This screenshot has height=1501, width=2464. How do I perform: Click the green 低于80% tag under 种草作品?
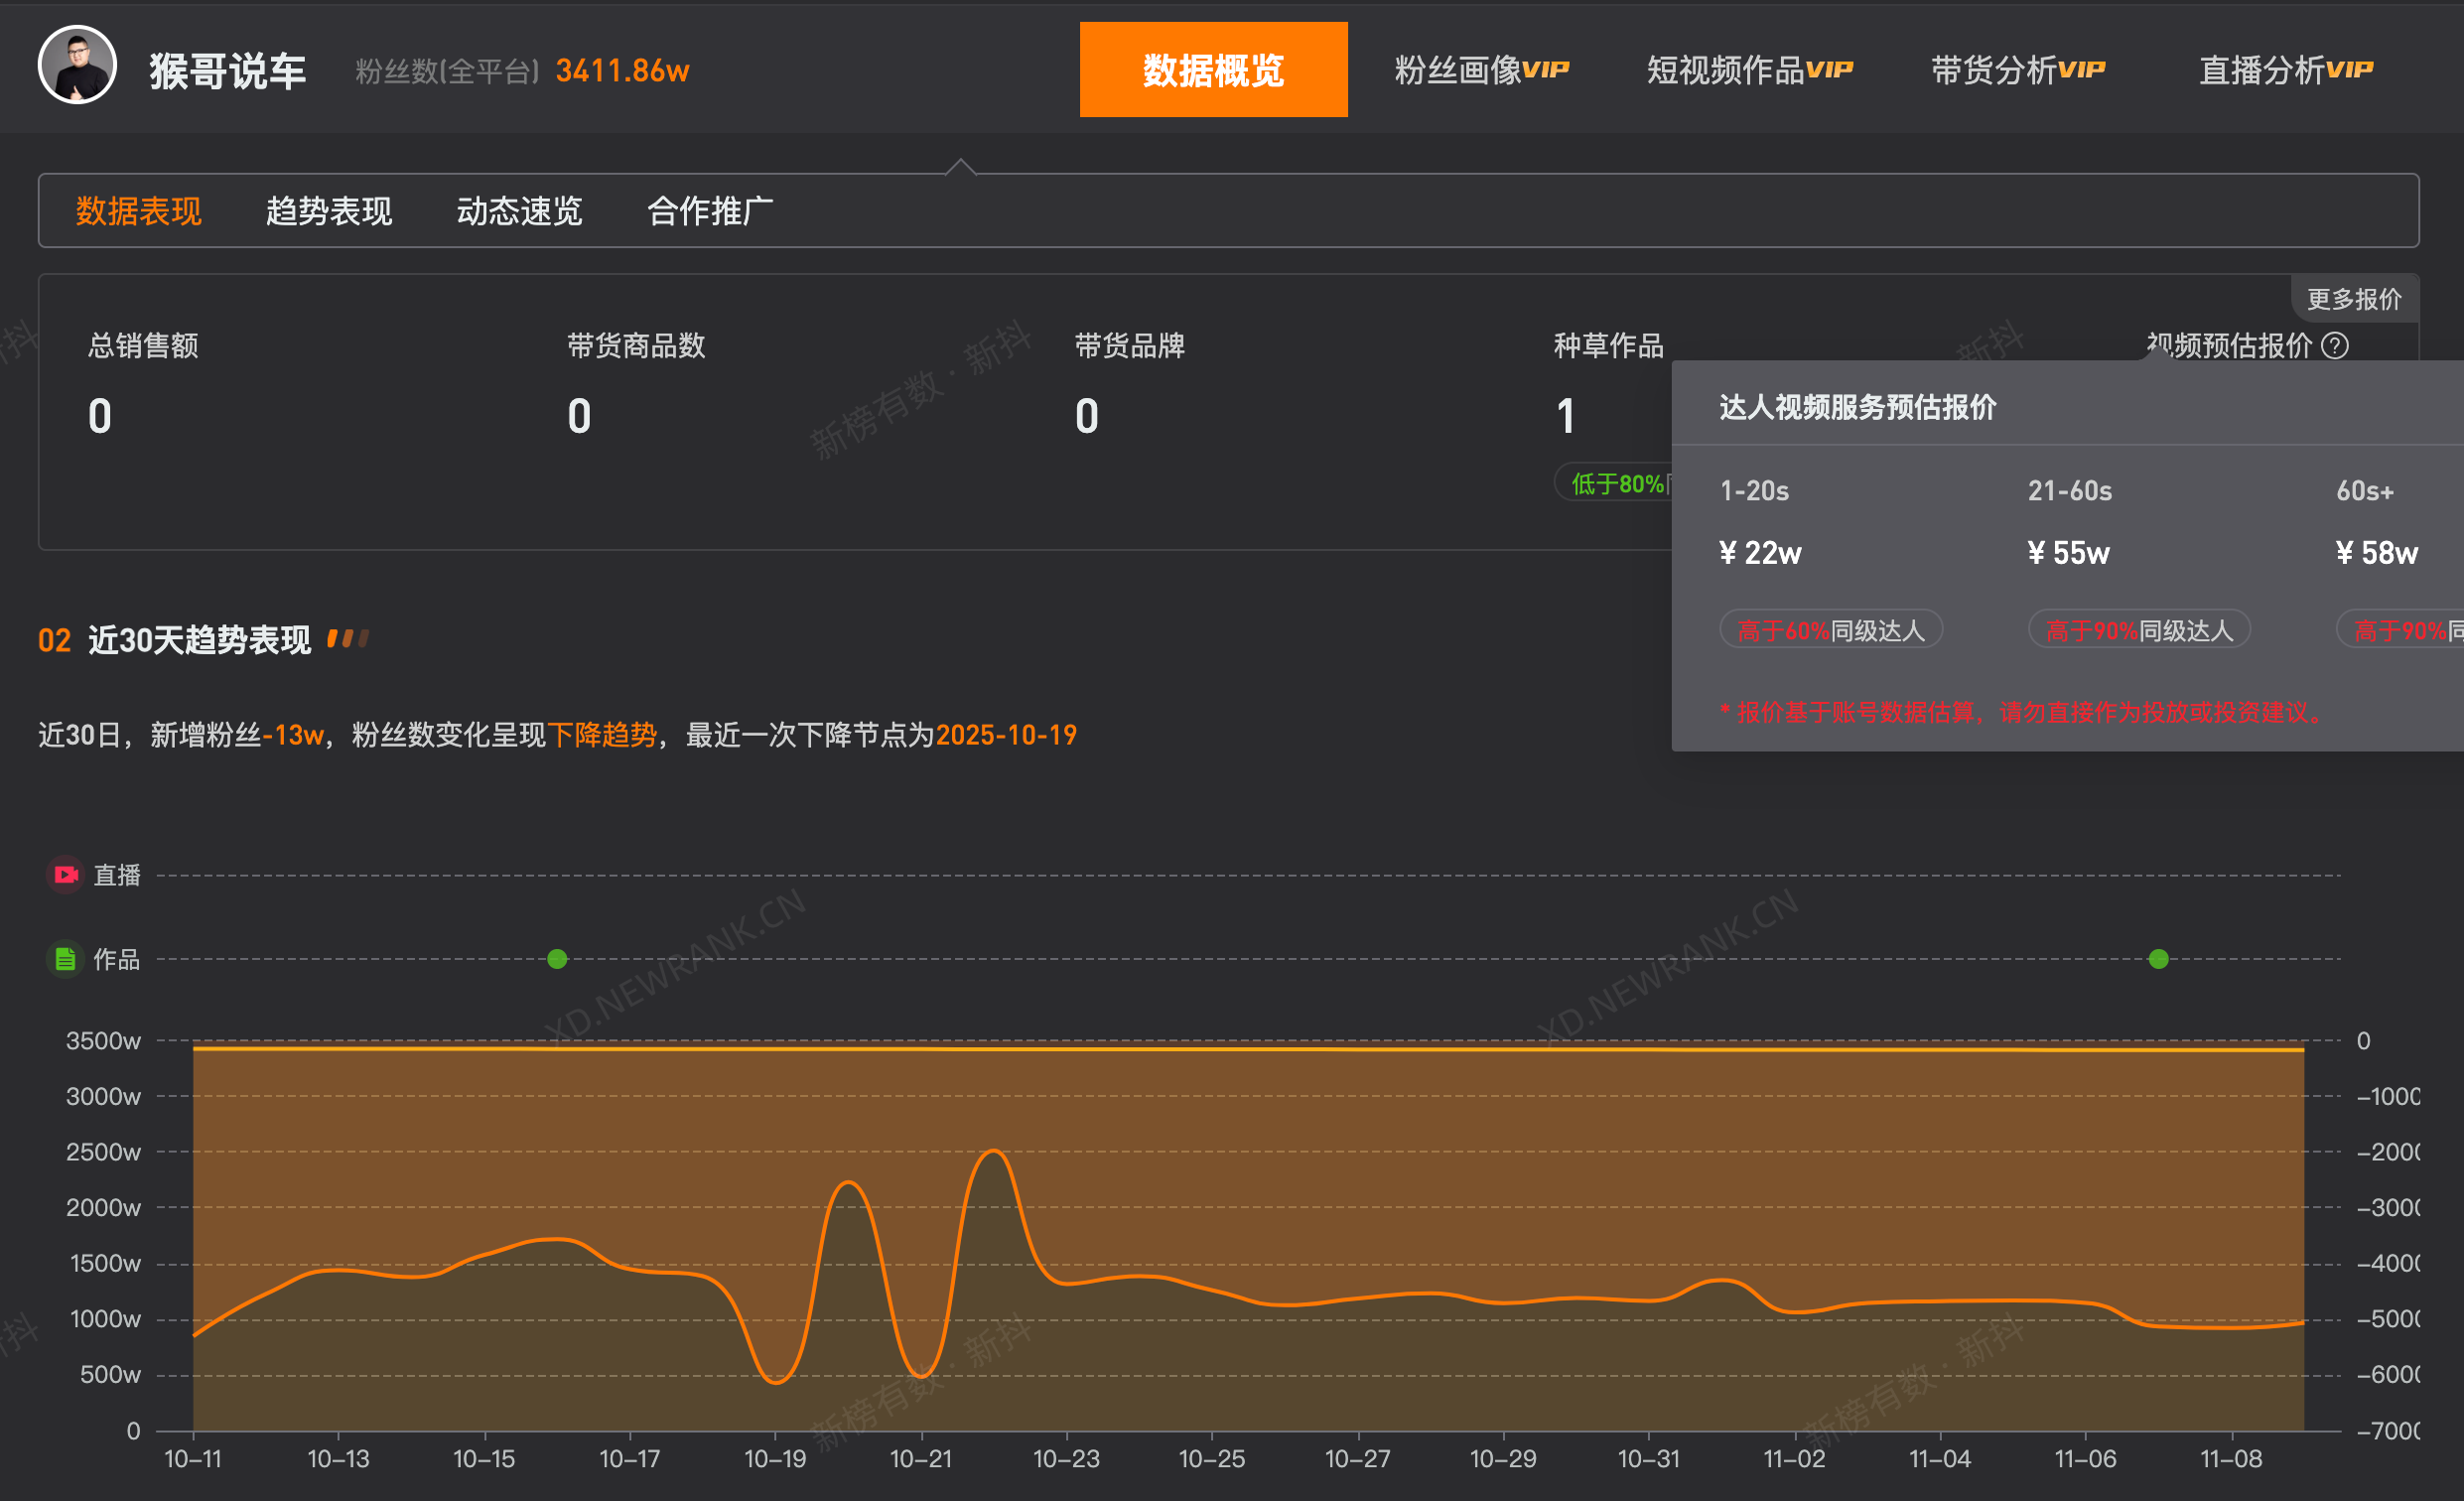[x=1618, y=482]
